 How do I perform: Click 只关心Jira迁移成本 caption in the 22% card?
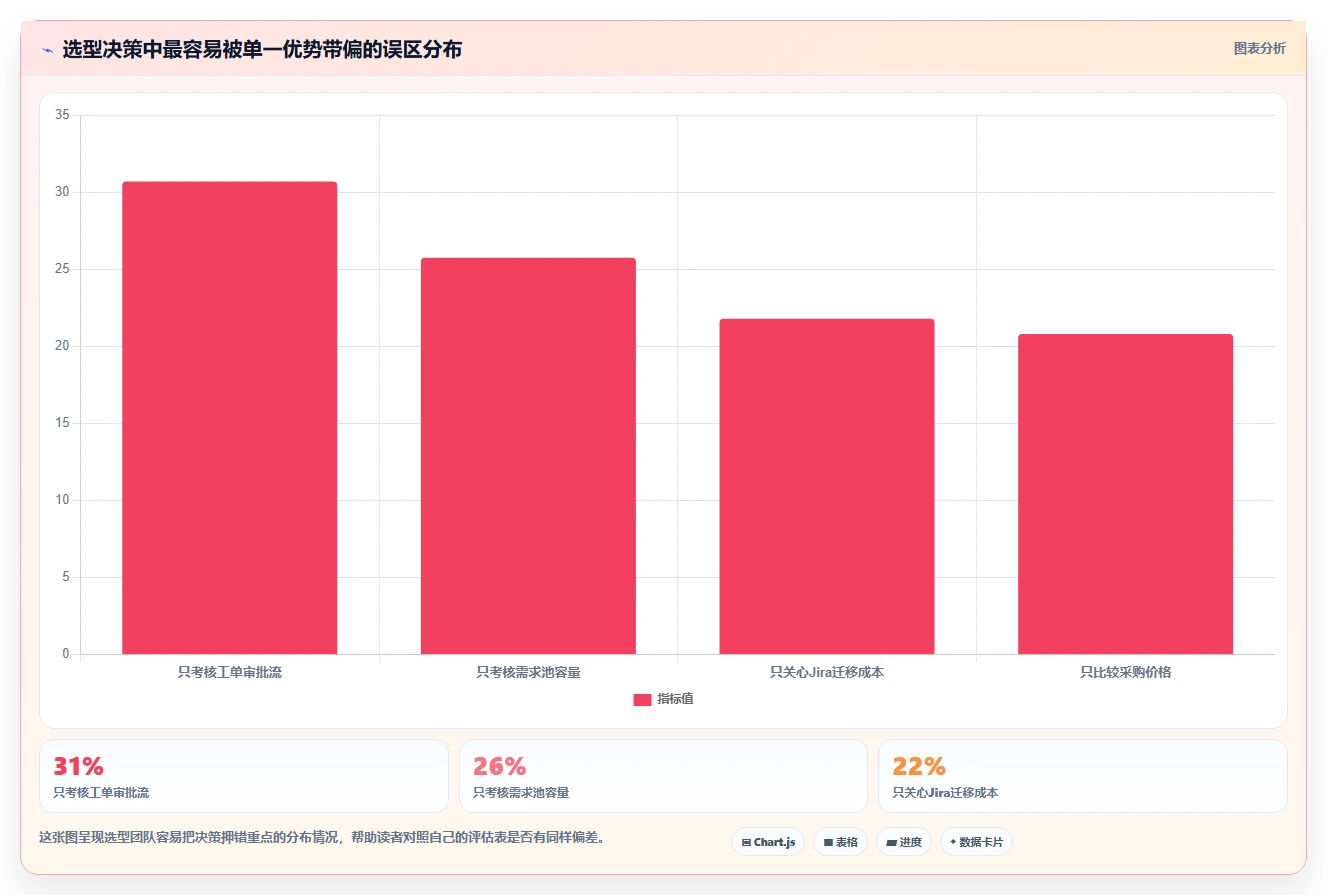945,792
